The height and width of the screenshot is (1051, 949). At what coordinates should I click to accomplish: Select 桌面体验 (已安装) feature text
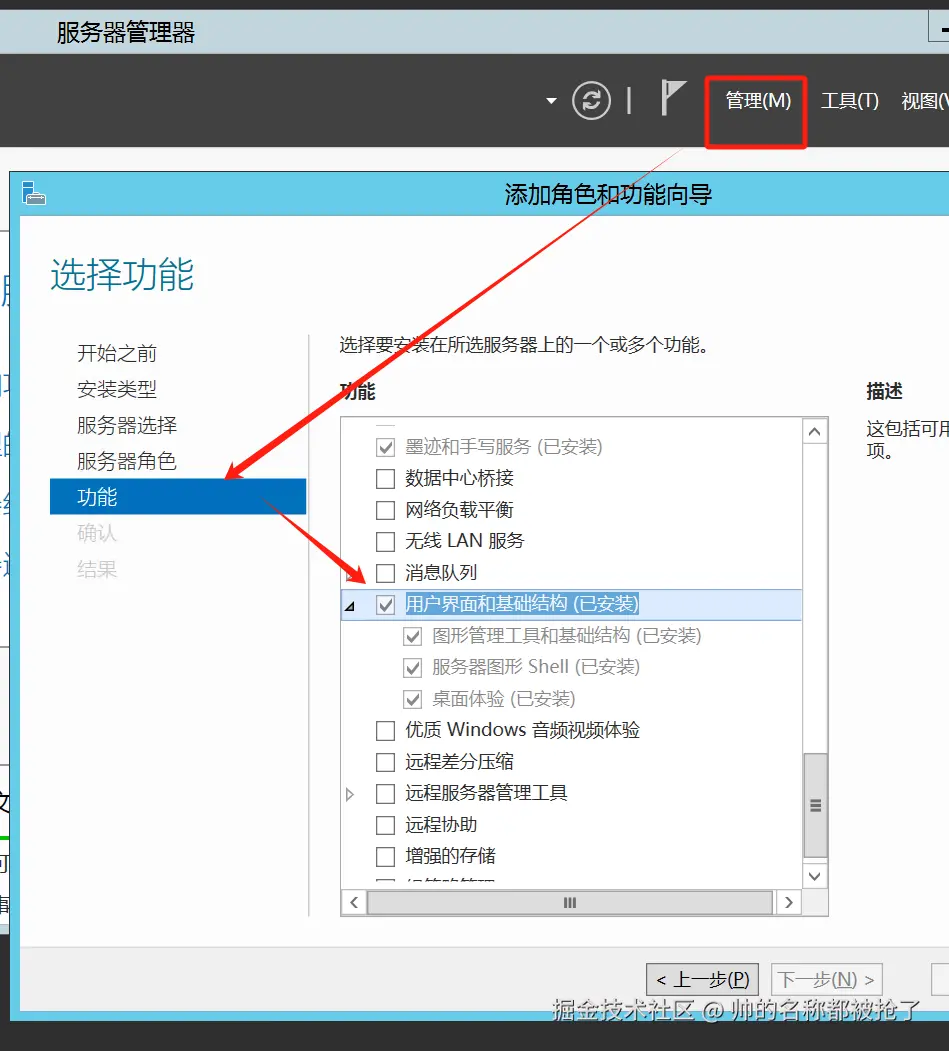point(504,699)
